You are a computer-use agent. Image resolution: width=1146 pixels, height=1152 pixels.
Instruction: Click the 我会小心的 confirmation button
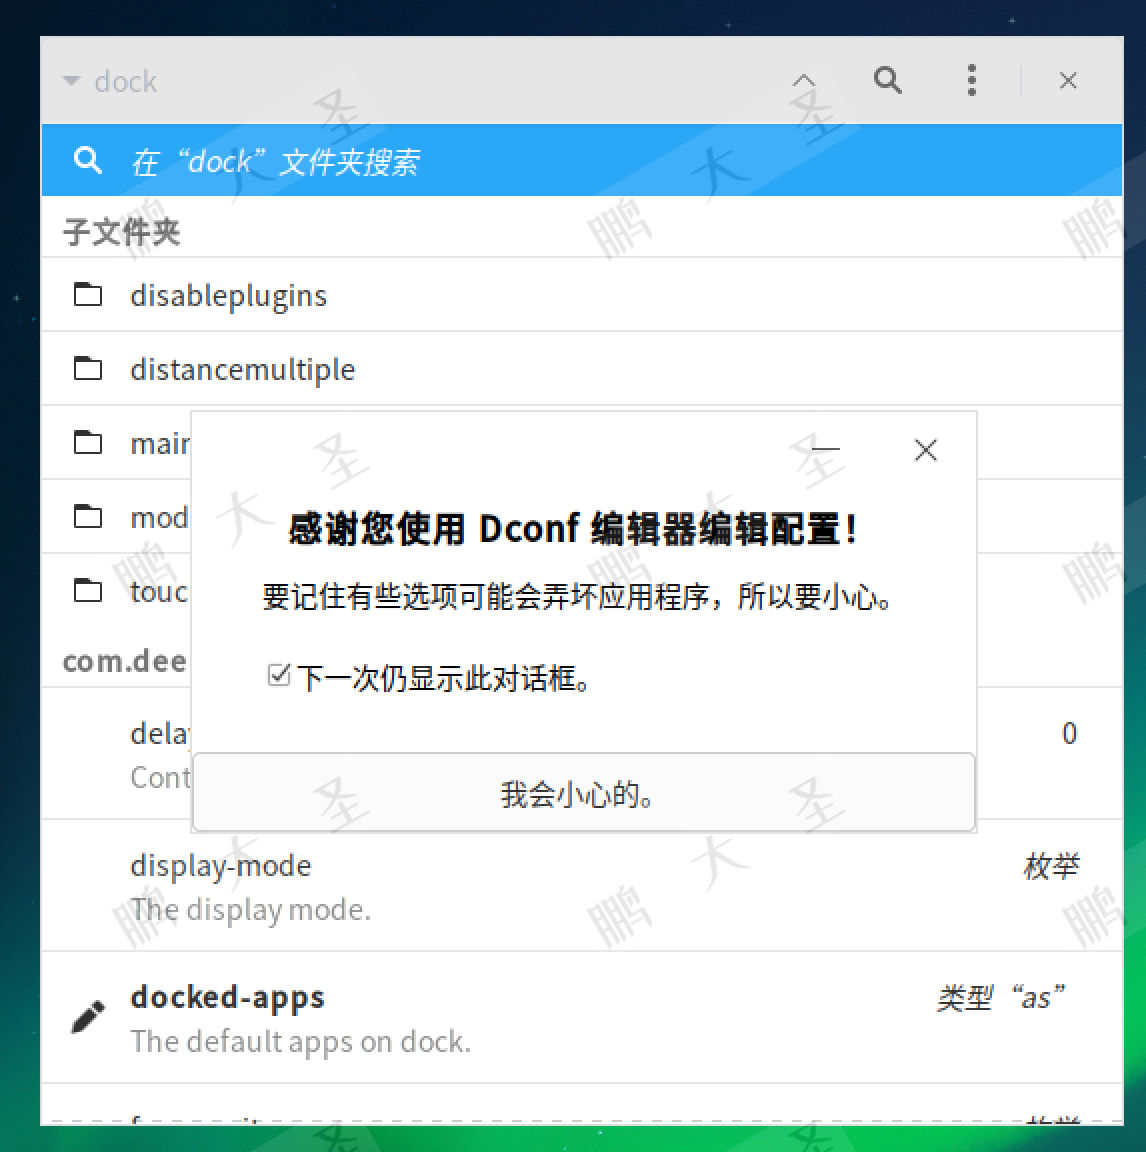tap(583, 793)
